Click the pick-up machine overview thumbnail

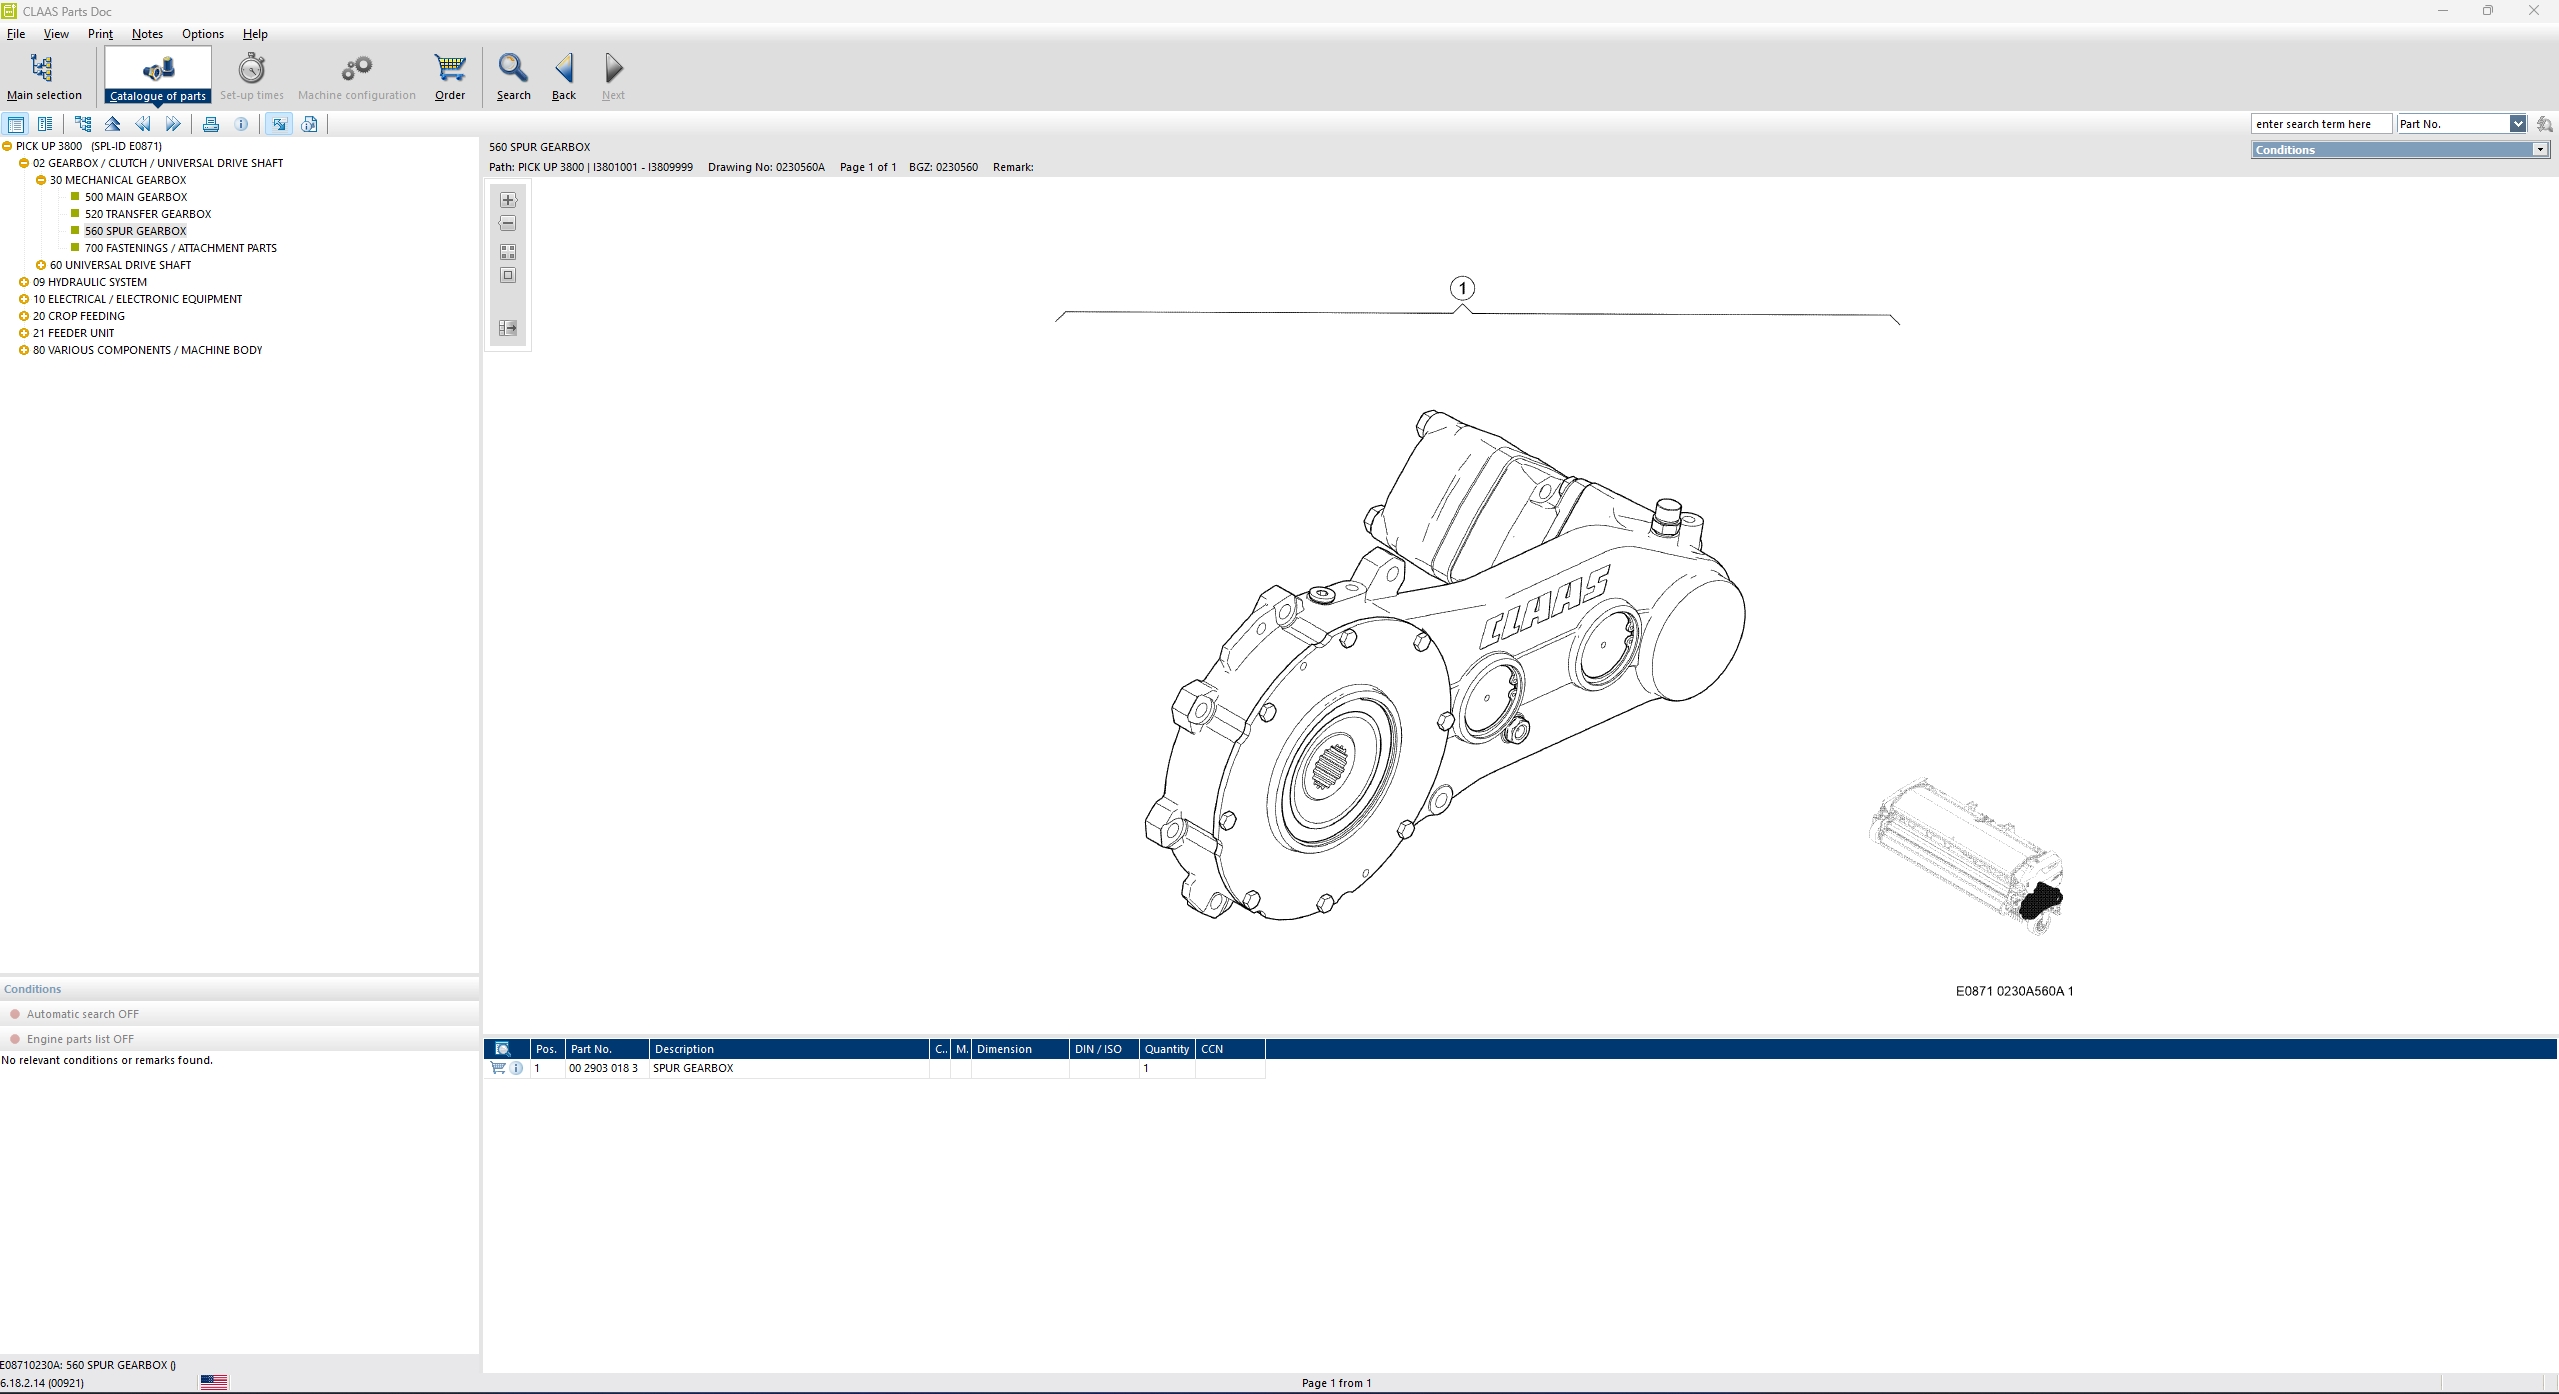coord(1966,856)
